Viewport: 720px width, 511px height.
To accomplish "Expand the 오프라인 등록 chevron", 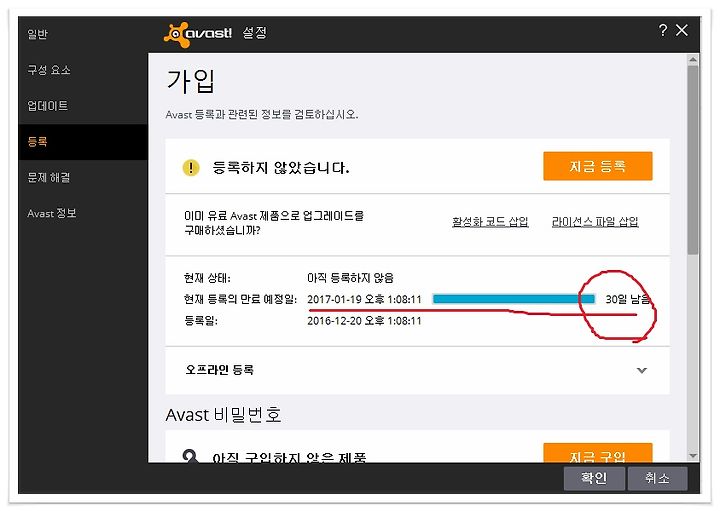I will [642, 370].
